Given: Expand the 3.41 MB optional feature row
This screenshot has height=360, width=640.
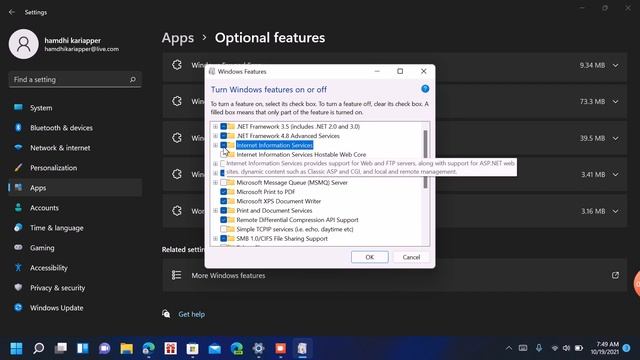Looking at the screenshot, I should click(615, 175).
